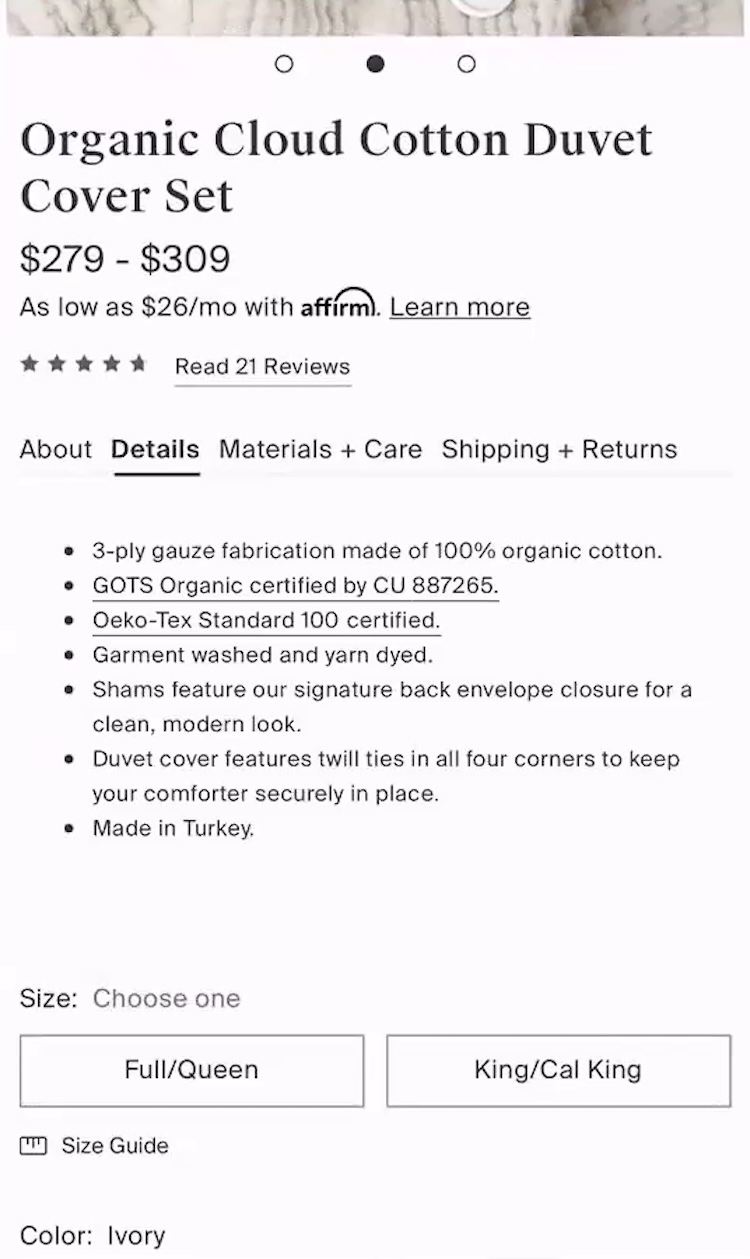Select the filled middle carousel dot
Image resolution: width=750 pixels, height=1259 pixels.
pos(375,64)
